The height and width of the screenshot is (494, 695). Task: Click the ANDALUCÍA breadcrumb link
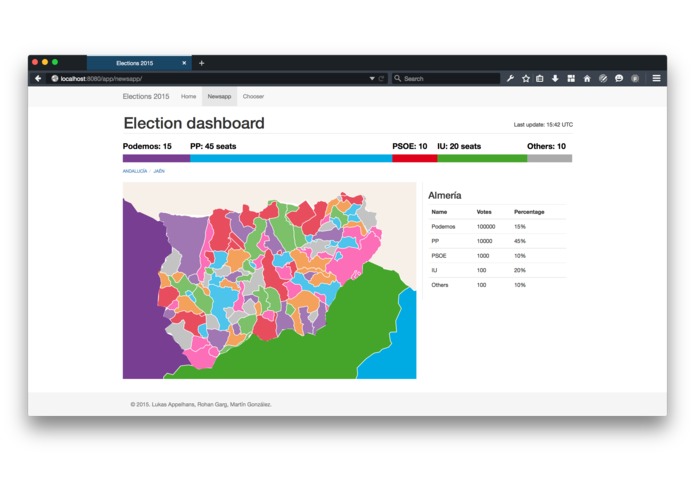coord(135,171)
